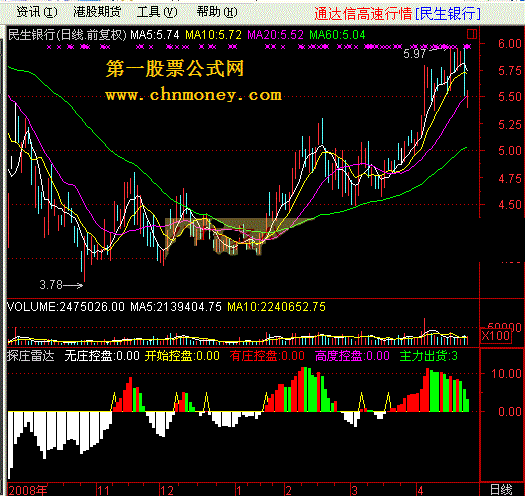Click the 日线 period button at bottom right

coord(501,490)
